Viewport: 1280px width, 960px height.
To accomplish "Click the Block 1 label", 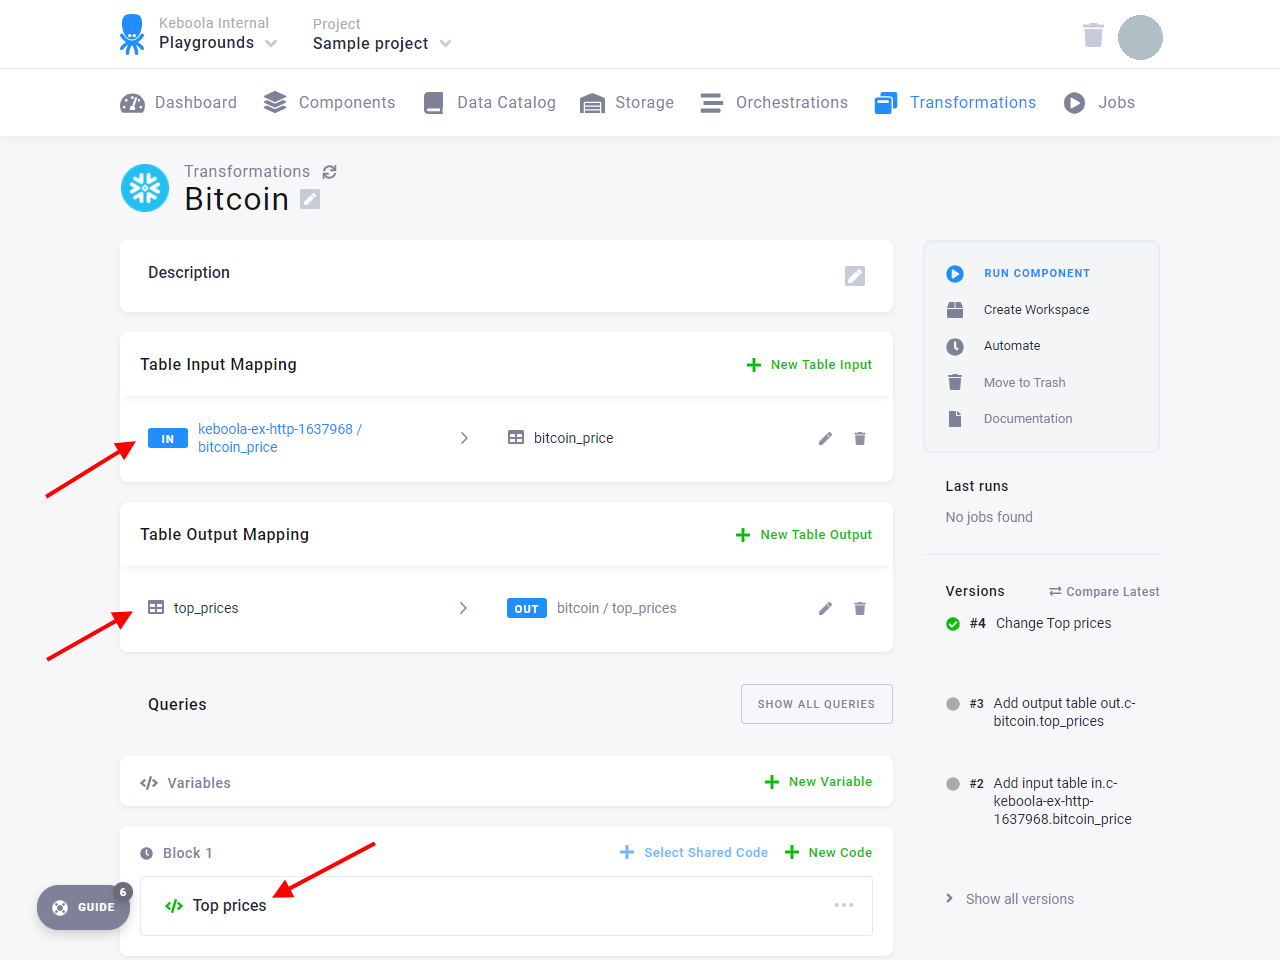I will coord(188,853).
